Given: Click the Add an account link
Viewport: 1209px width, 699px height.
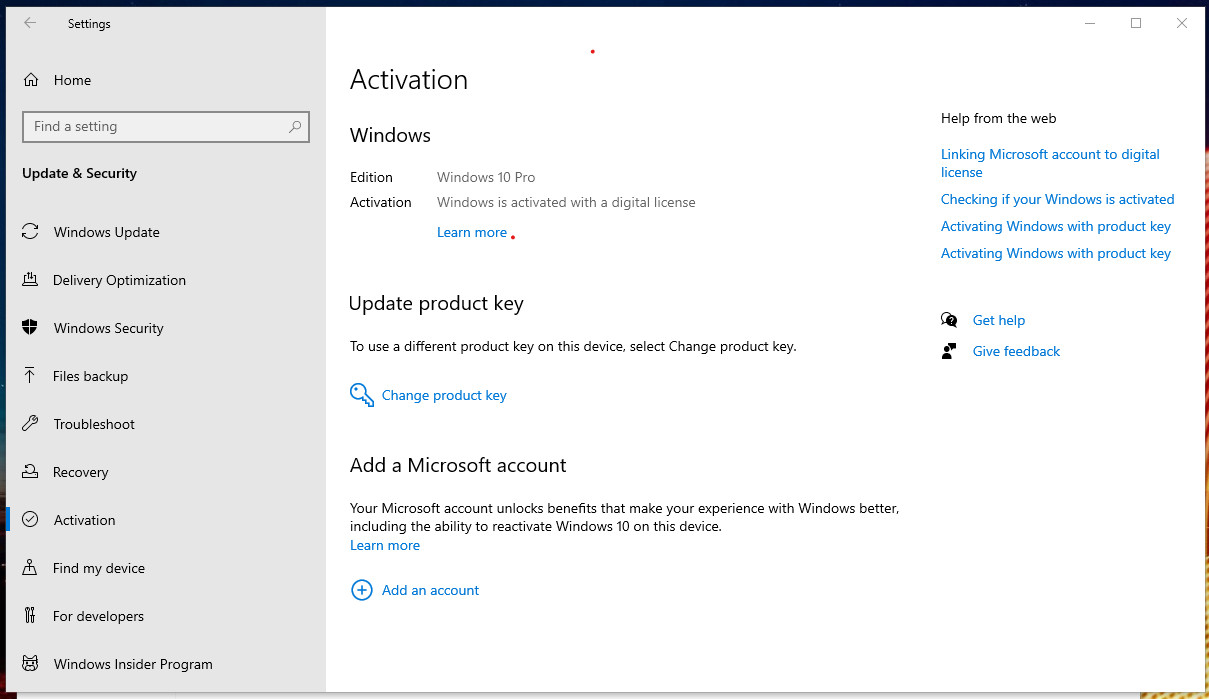Looking at the screenshot, I should (x=431, y=590).
